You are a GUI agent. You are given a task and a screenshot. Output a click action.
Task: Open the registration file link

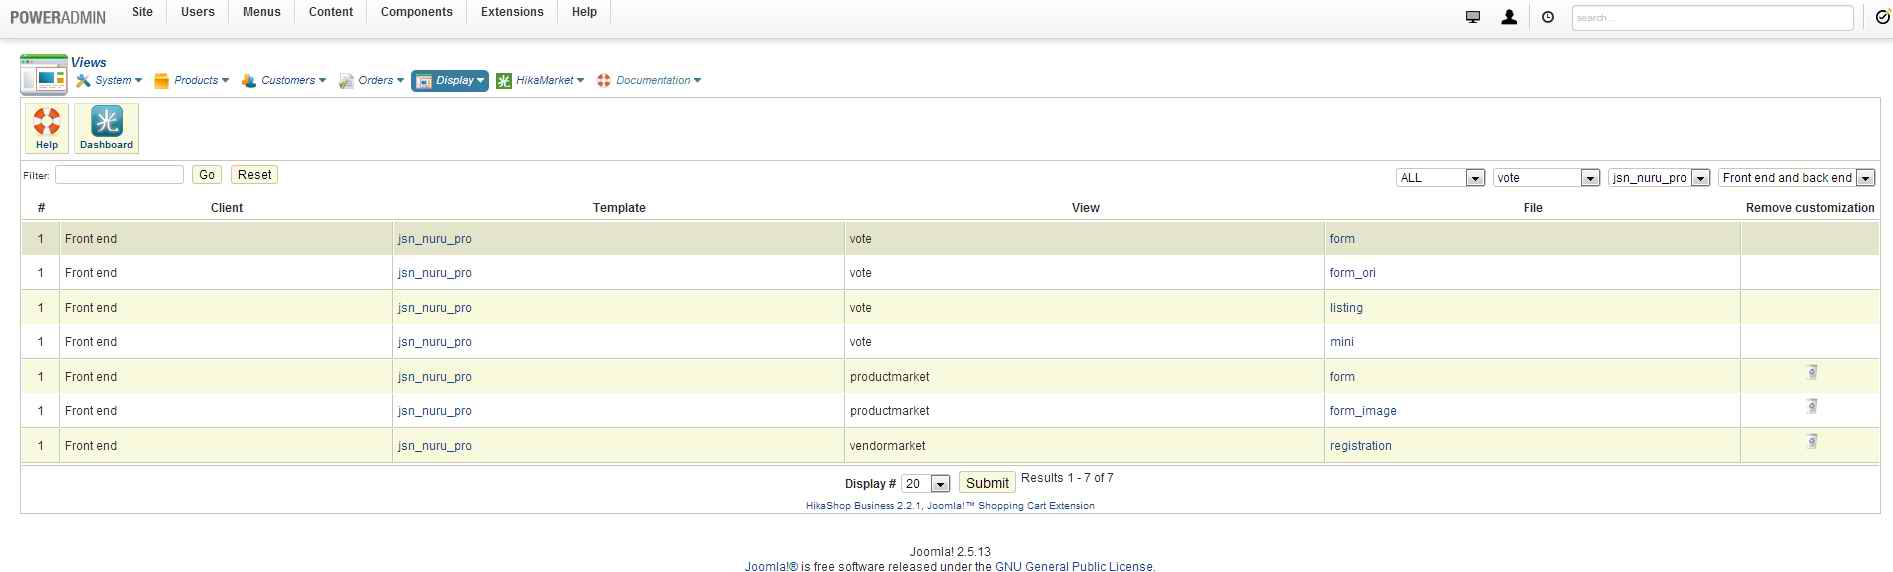tap(1360, 446)
